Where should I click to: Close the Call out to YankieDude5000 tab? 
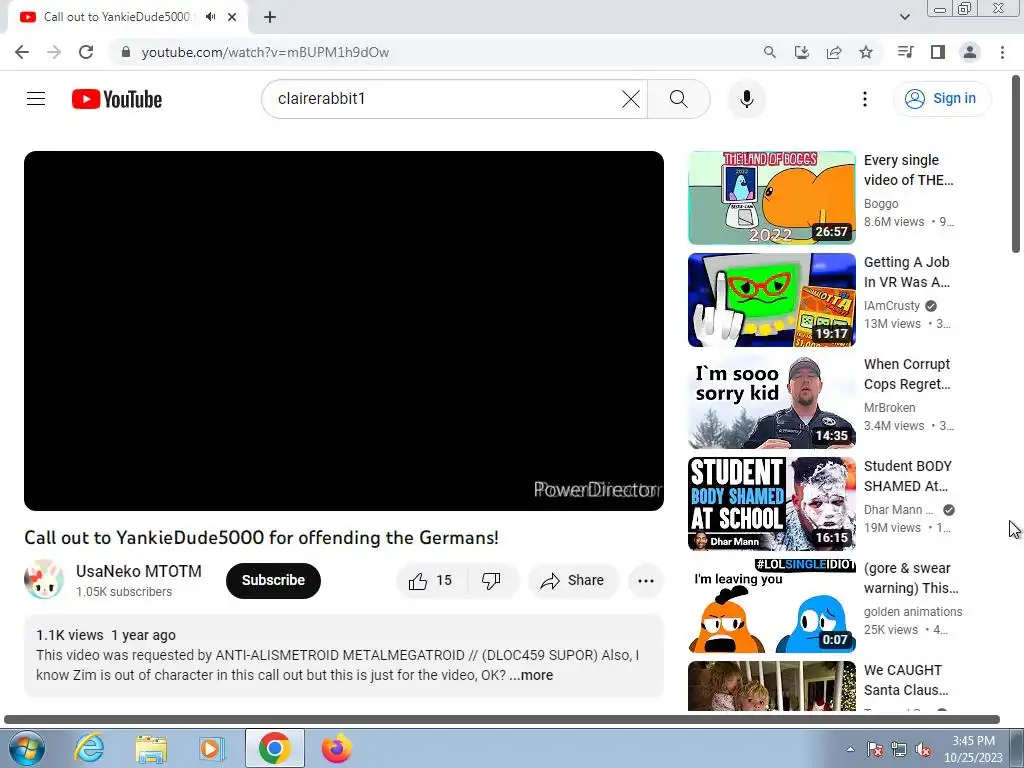[232, 17]
